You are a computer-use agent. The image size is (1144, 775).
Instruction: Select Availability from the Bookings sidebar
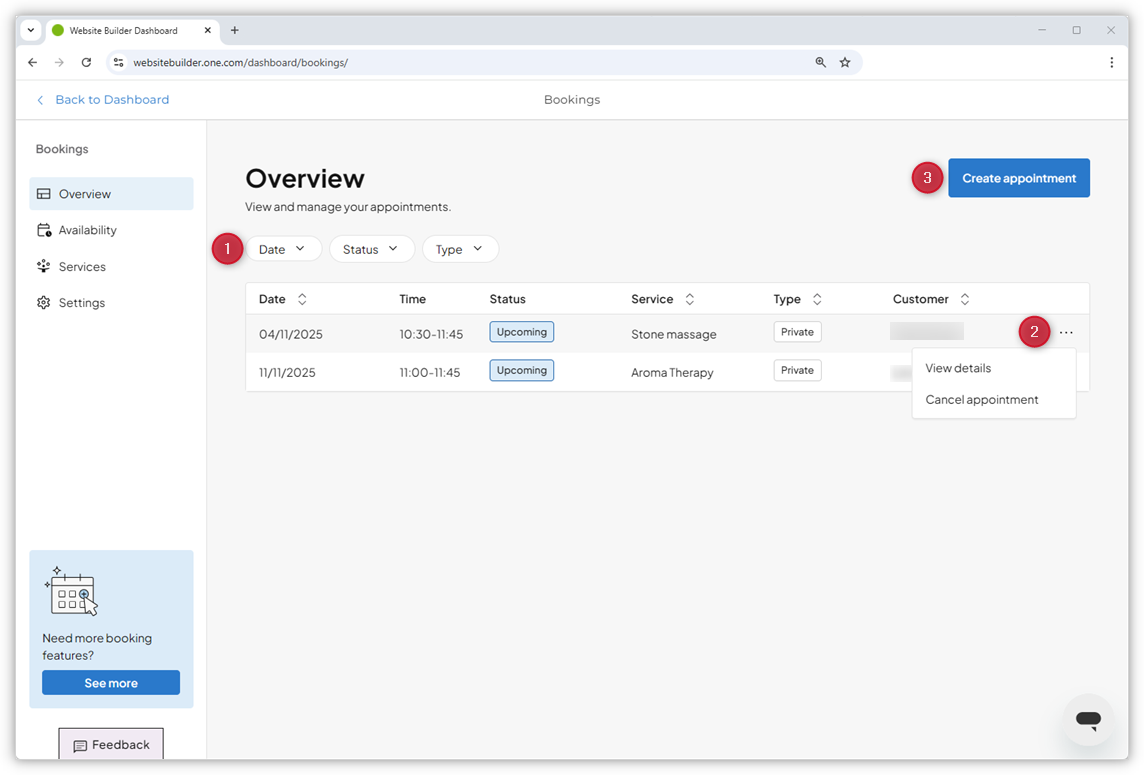(x=87, y=229)
